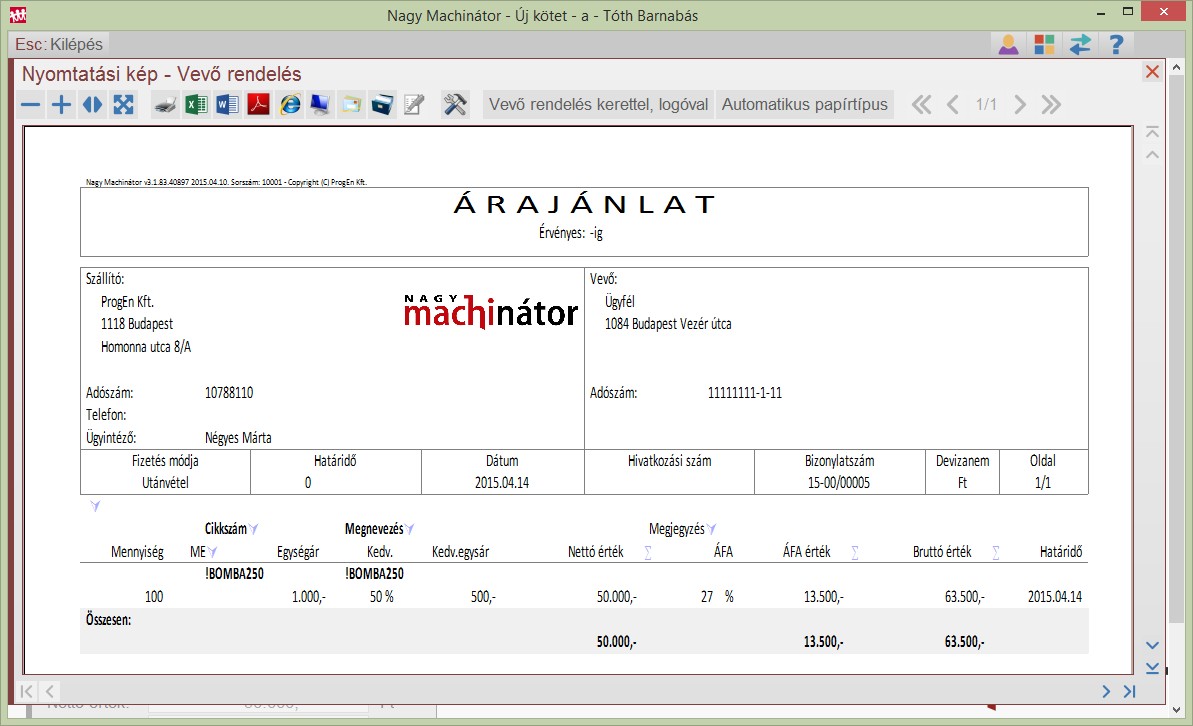Click the filter icon next to Cikkszám
The image size is (1193, 726).
tap(254, 528)
